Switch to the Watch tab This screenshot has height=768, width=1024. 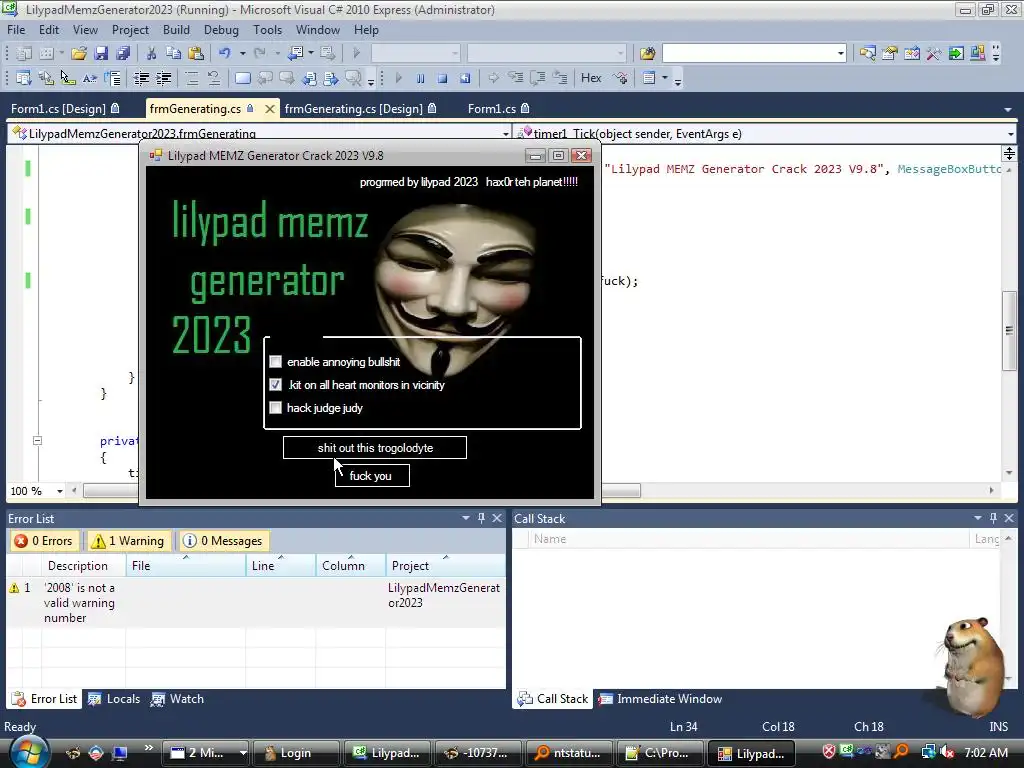click(x=178, y=699)
